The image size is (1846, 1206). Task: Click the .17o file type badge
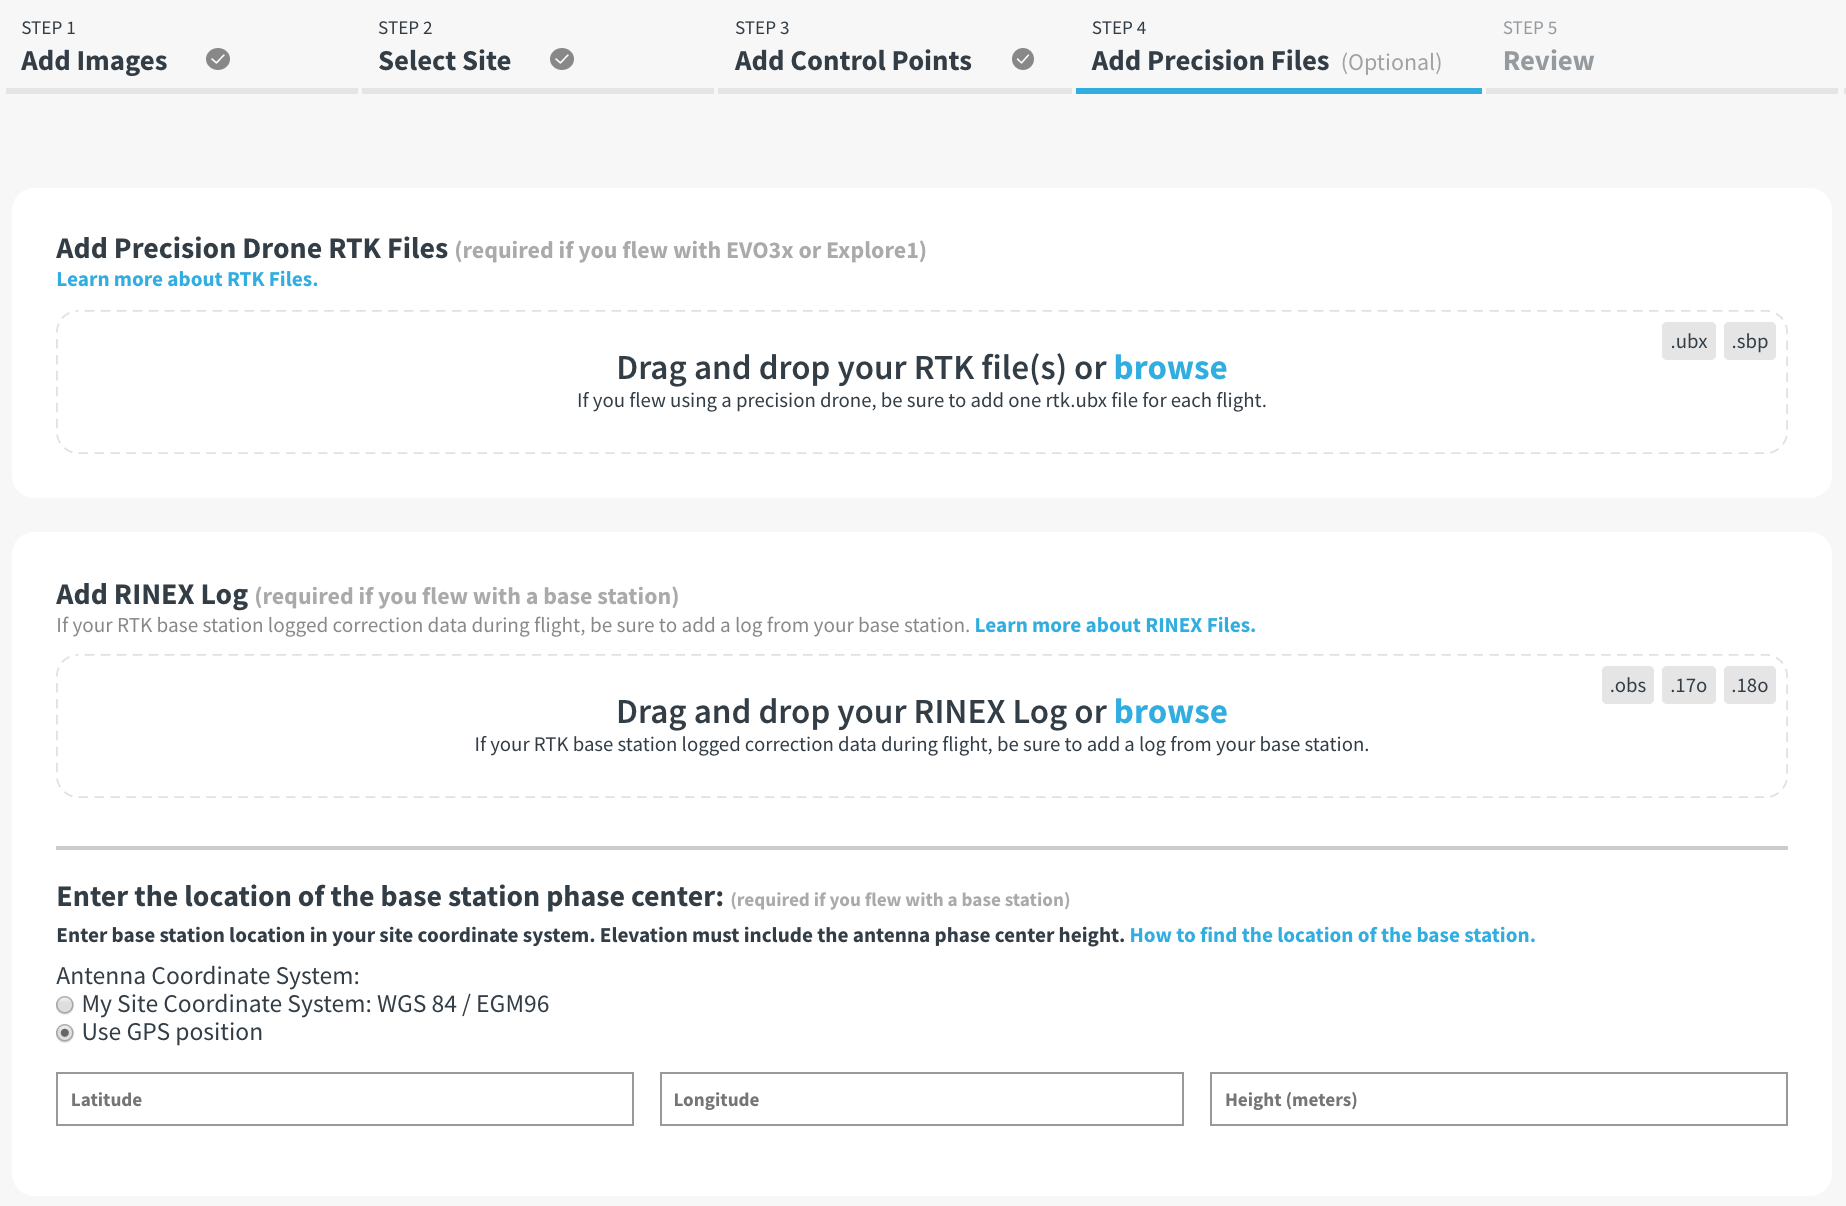1689,685
